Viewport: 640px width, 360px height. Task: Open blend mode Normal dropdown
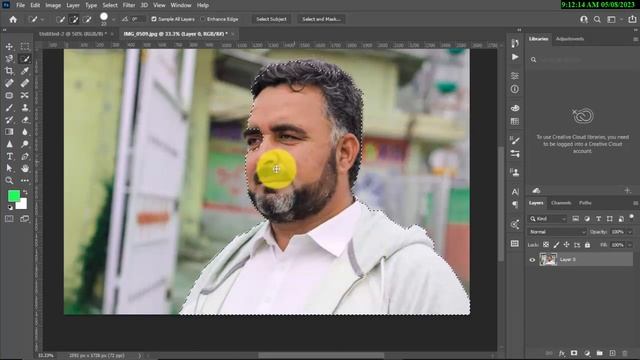coord(557,232)
